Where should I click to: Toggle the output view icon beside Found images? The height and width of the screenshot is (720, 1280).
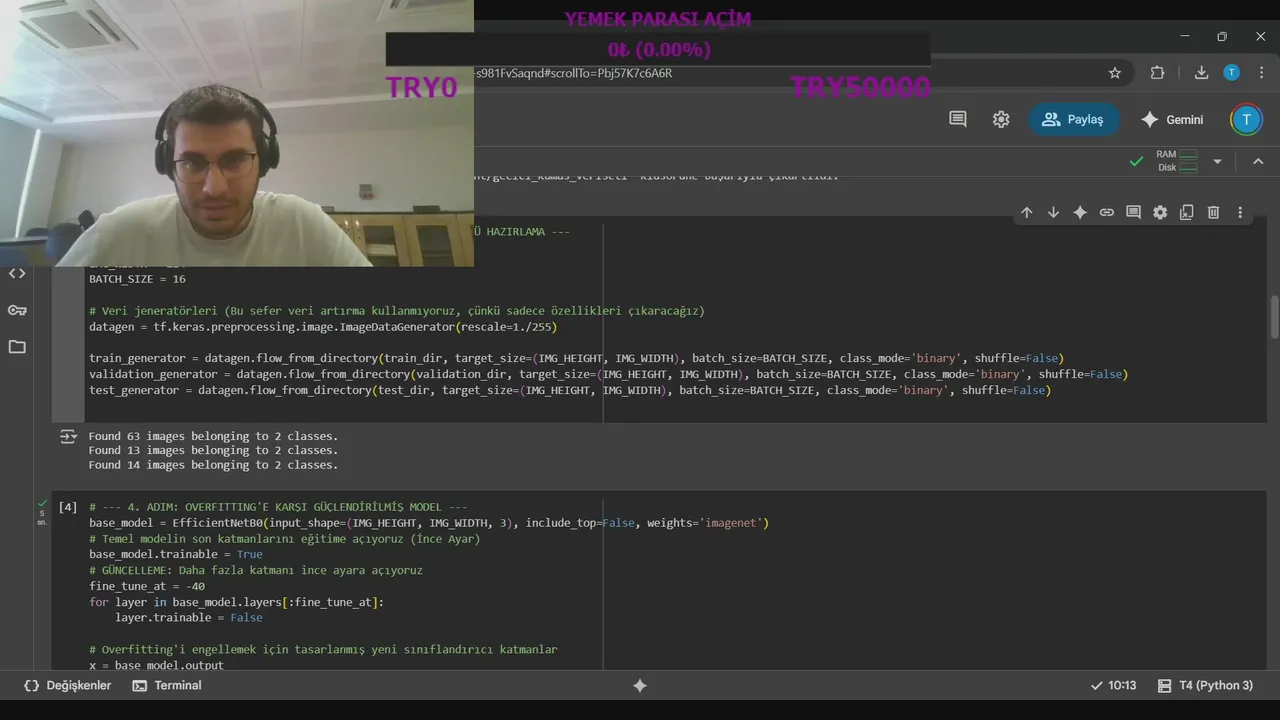[x=68, y=436]
